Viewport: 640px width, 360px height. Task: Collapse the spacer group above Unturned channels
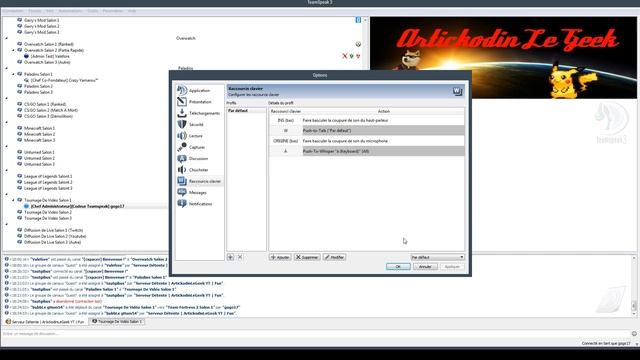[7, 146]
